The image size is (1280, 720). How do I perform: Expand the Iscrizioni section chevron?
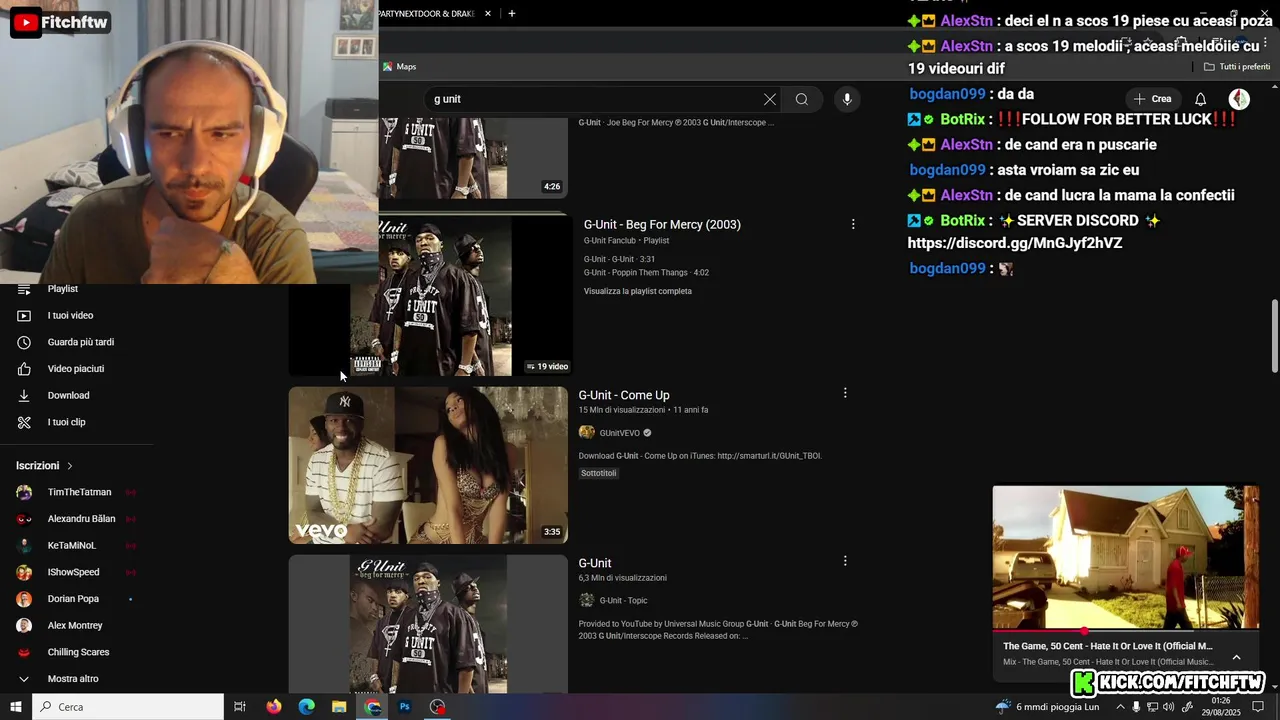click(x=70, y=466)
